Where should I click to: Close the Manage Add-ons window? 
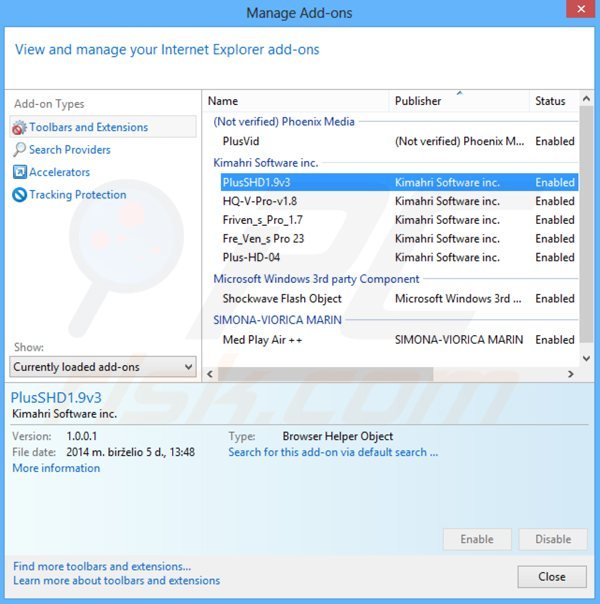click(581, 8)
